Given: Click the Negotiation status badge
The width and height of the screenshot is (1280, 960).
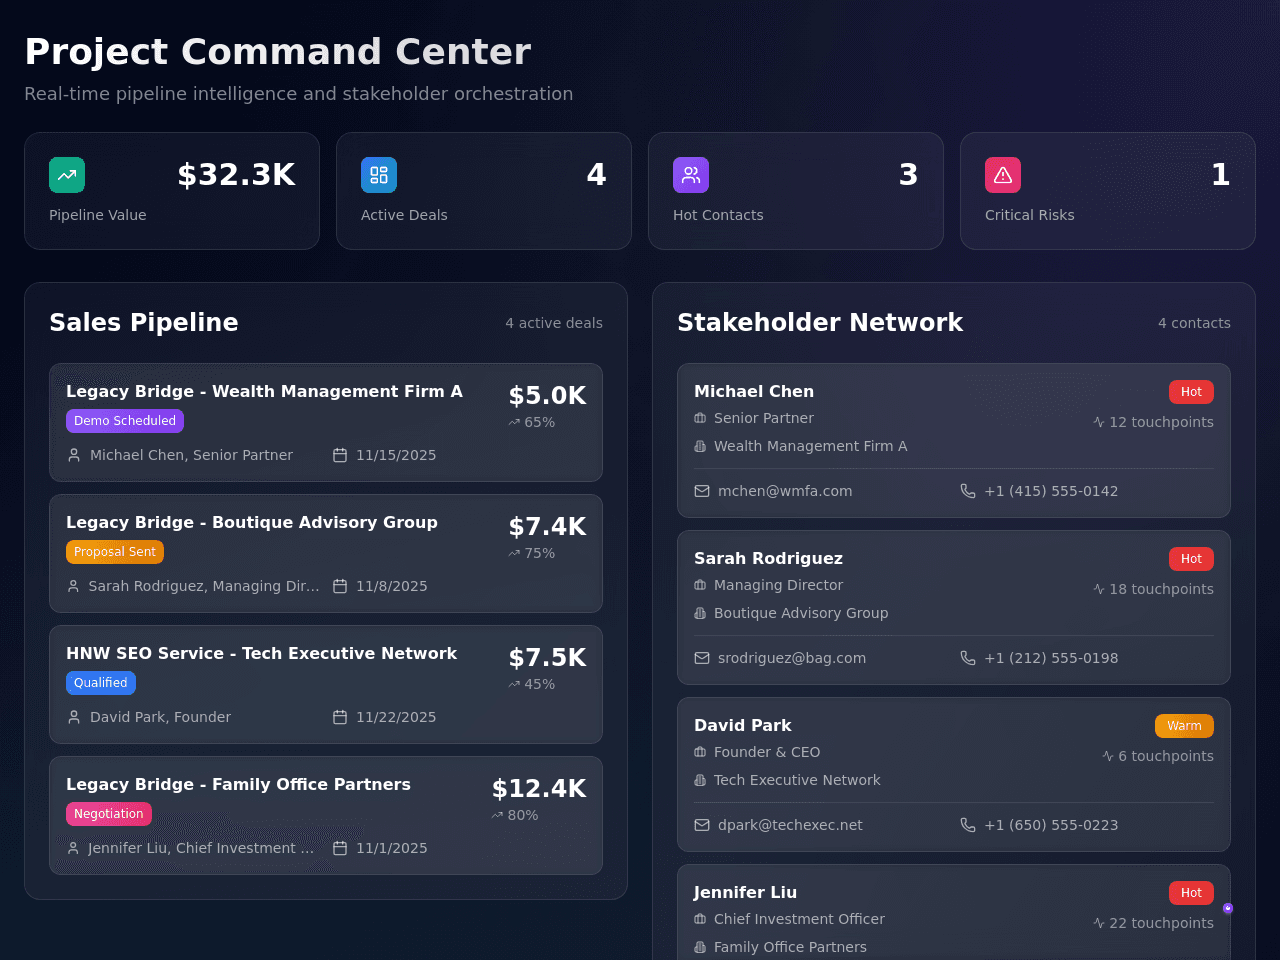Looking at the screenshot, I should tap(109, 814).
